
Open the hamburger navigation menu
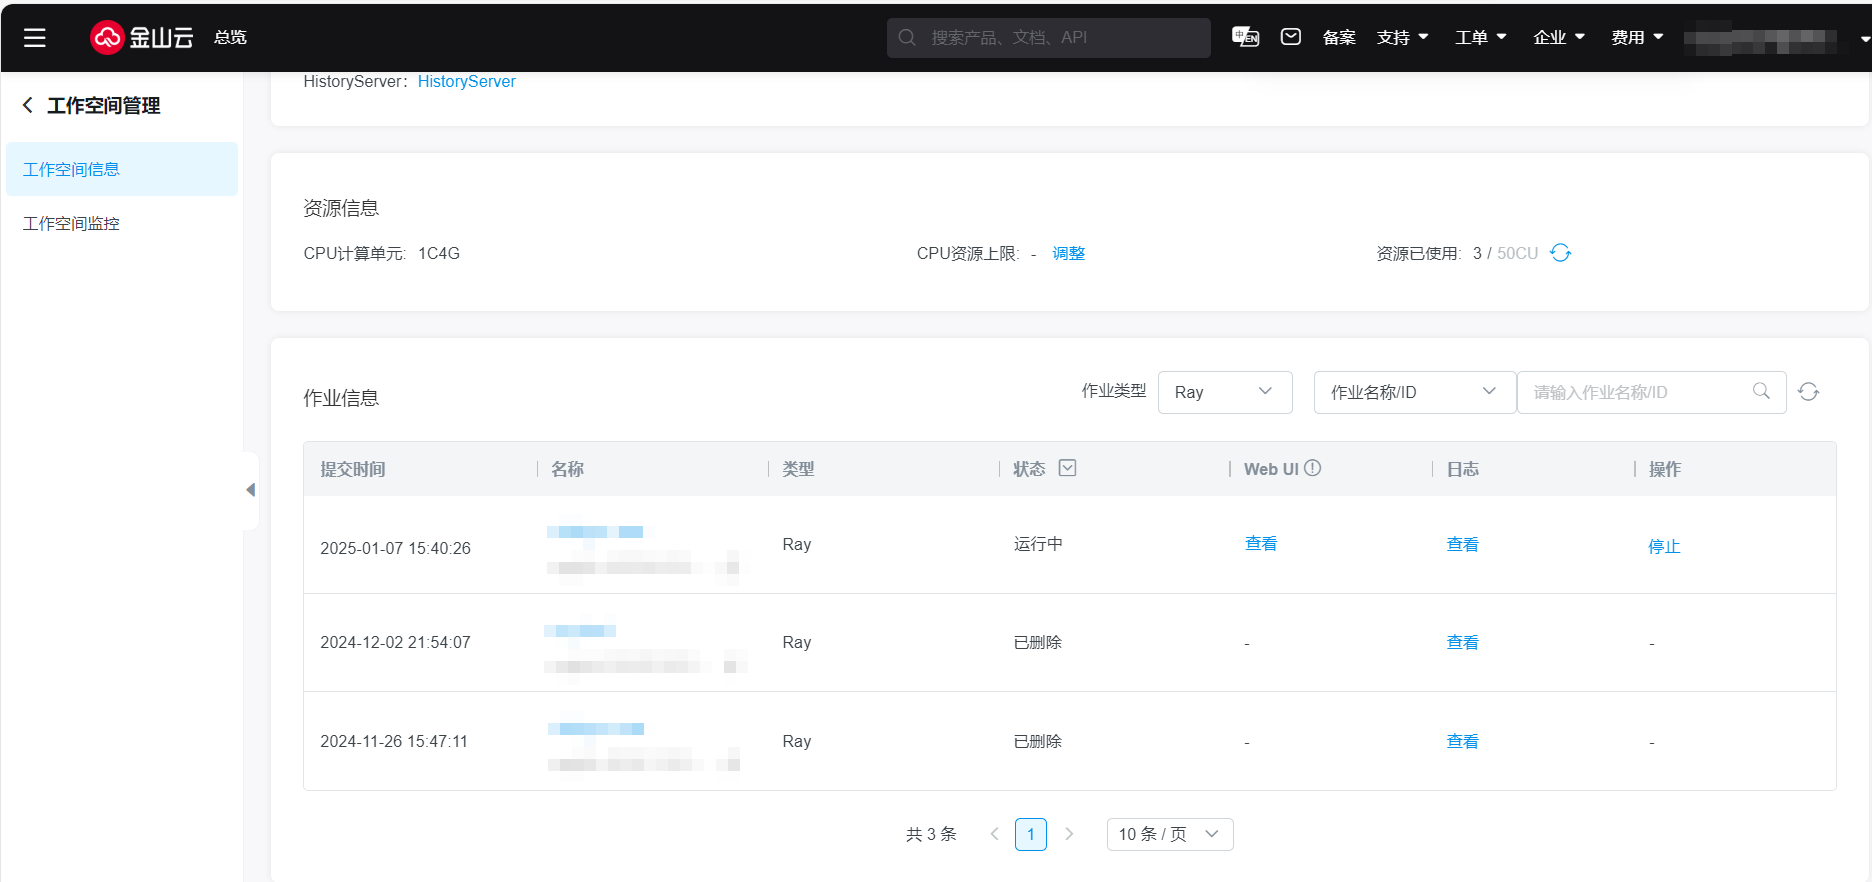pos(35,38)
